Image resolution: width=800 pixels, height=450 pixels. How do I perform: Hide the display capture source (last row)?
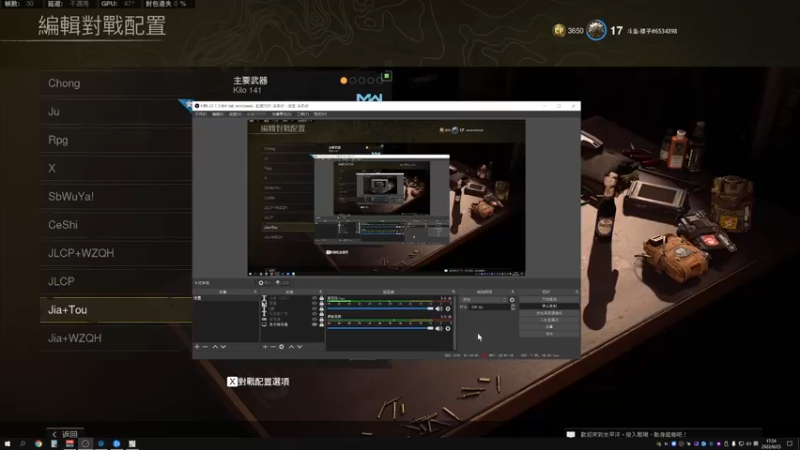click(x=314, y=324)
